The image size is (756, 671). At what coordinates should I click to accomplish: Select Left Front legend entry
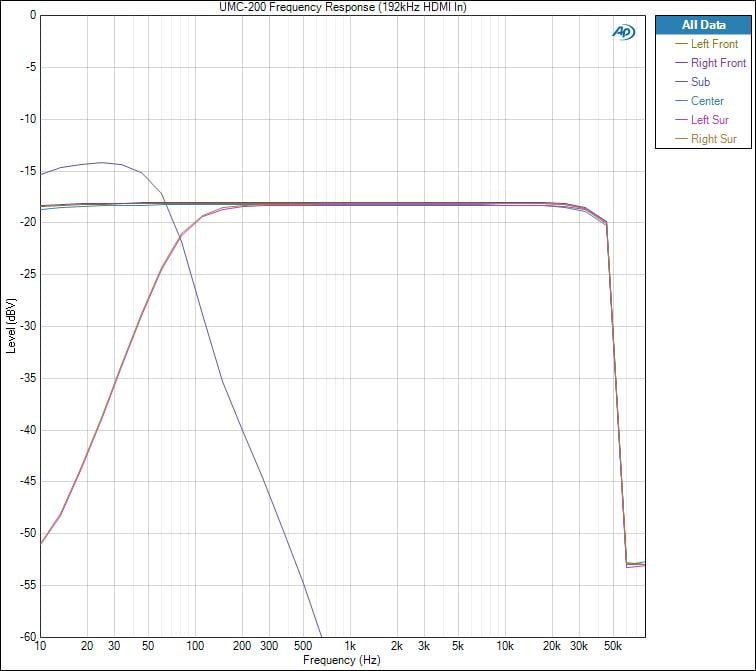[x=714, y=44]
